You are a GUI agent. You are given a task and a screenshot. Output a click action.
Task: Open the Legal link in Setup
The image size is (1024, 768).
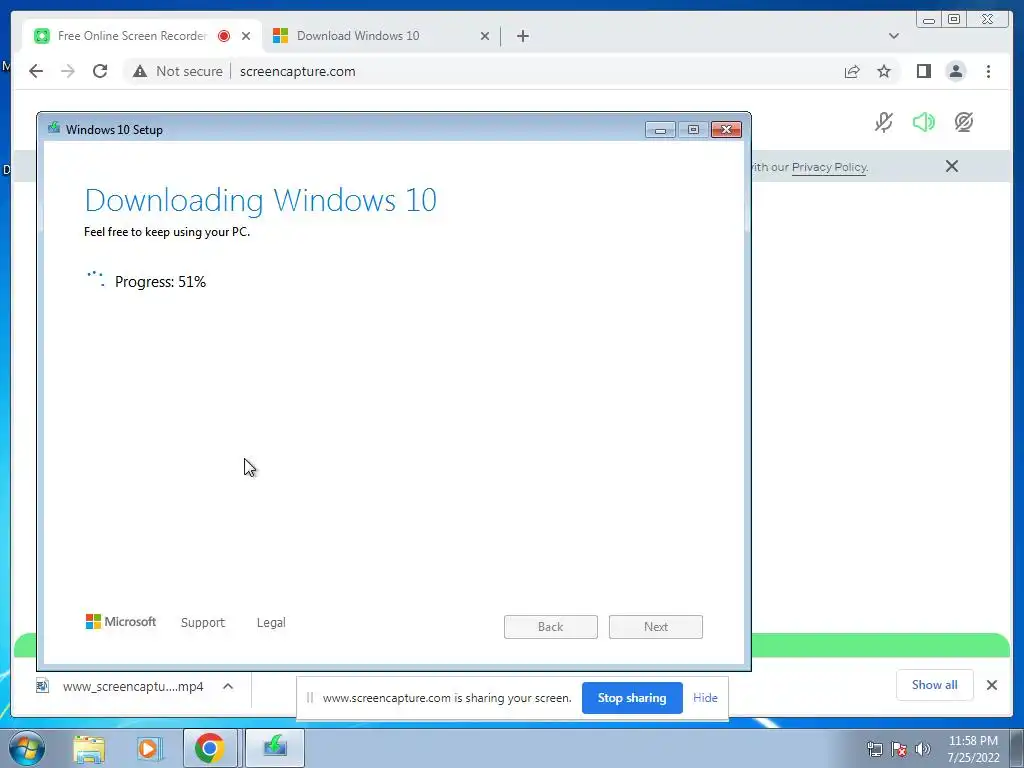pos(271,622)
